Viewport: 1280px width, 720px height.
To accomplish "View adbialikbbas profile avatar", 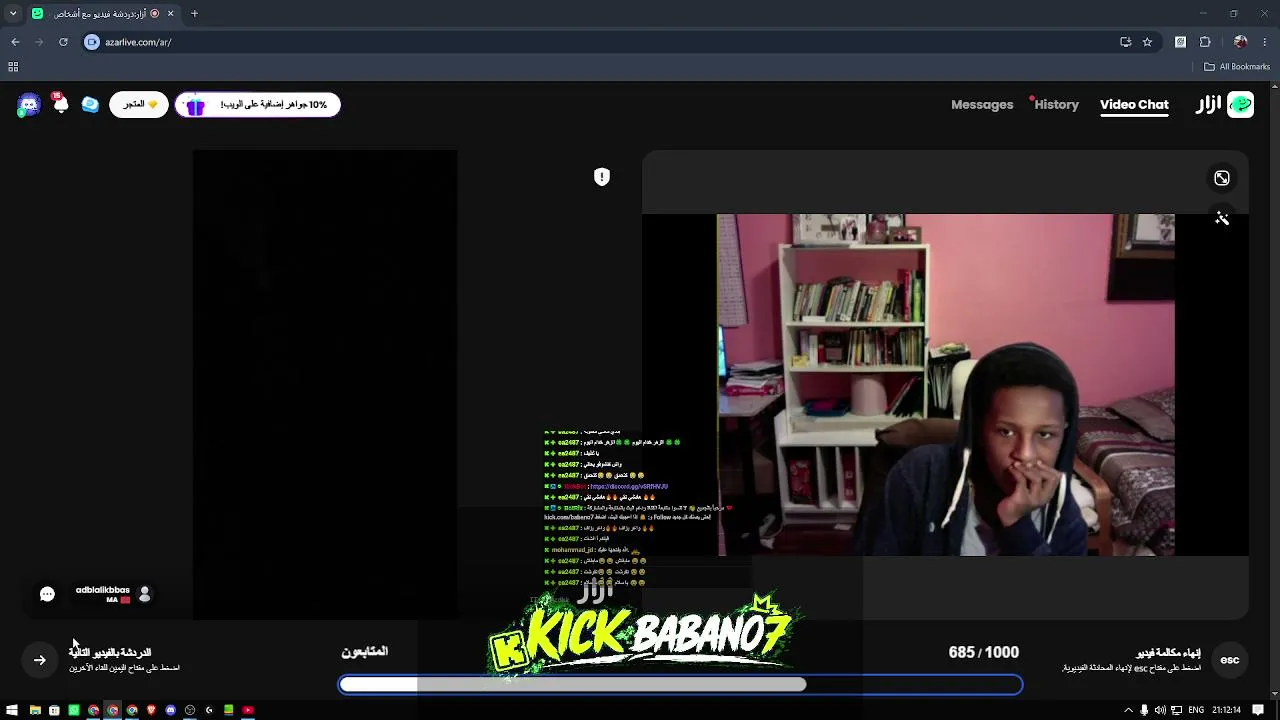I will click(x=145, y=594).
